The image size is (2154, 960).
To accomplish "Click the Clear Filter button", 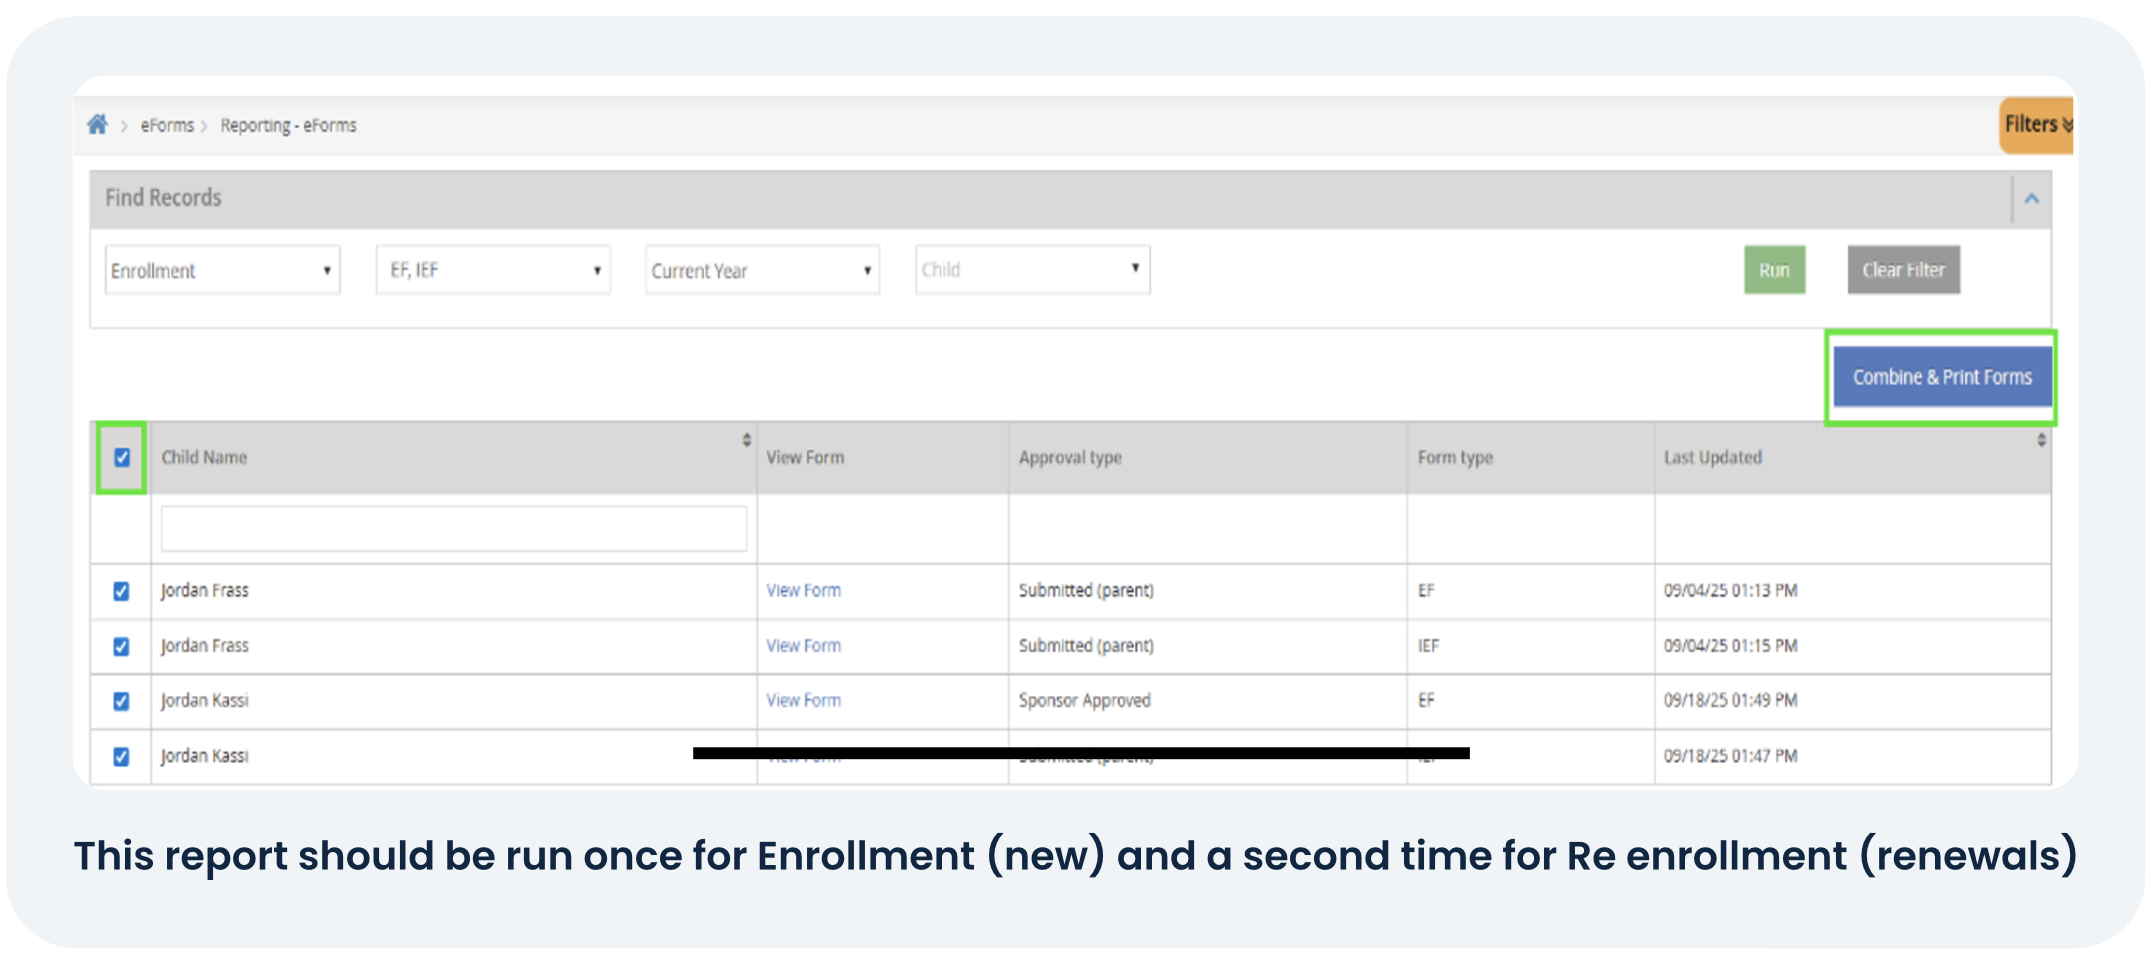I will tap(1903, 270).
